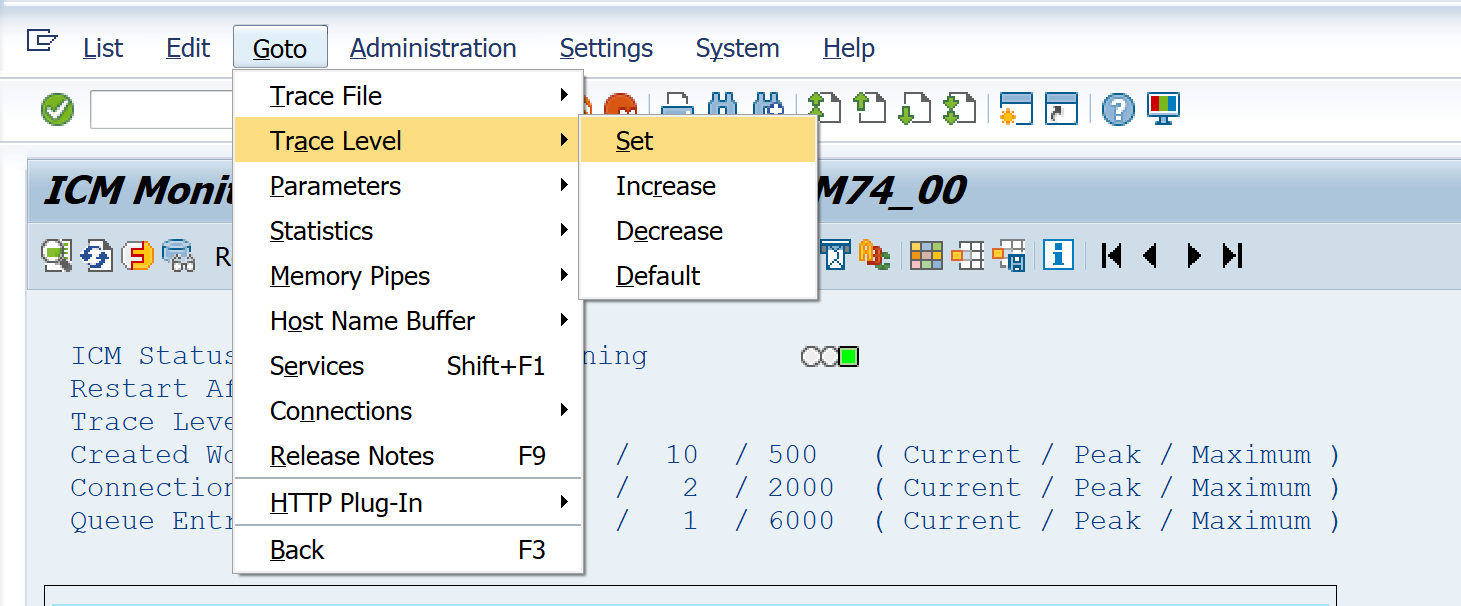This screenshot has height=606, width=1461.
Task: Jump to last page arrow icon
Action: (1233, 256)
